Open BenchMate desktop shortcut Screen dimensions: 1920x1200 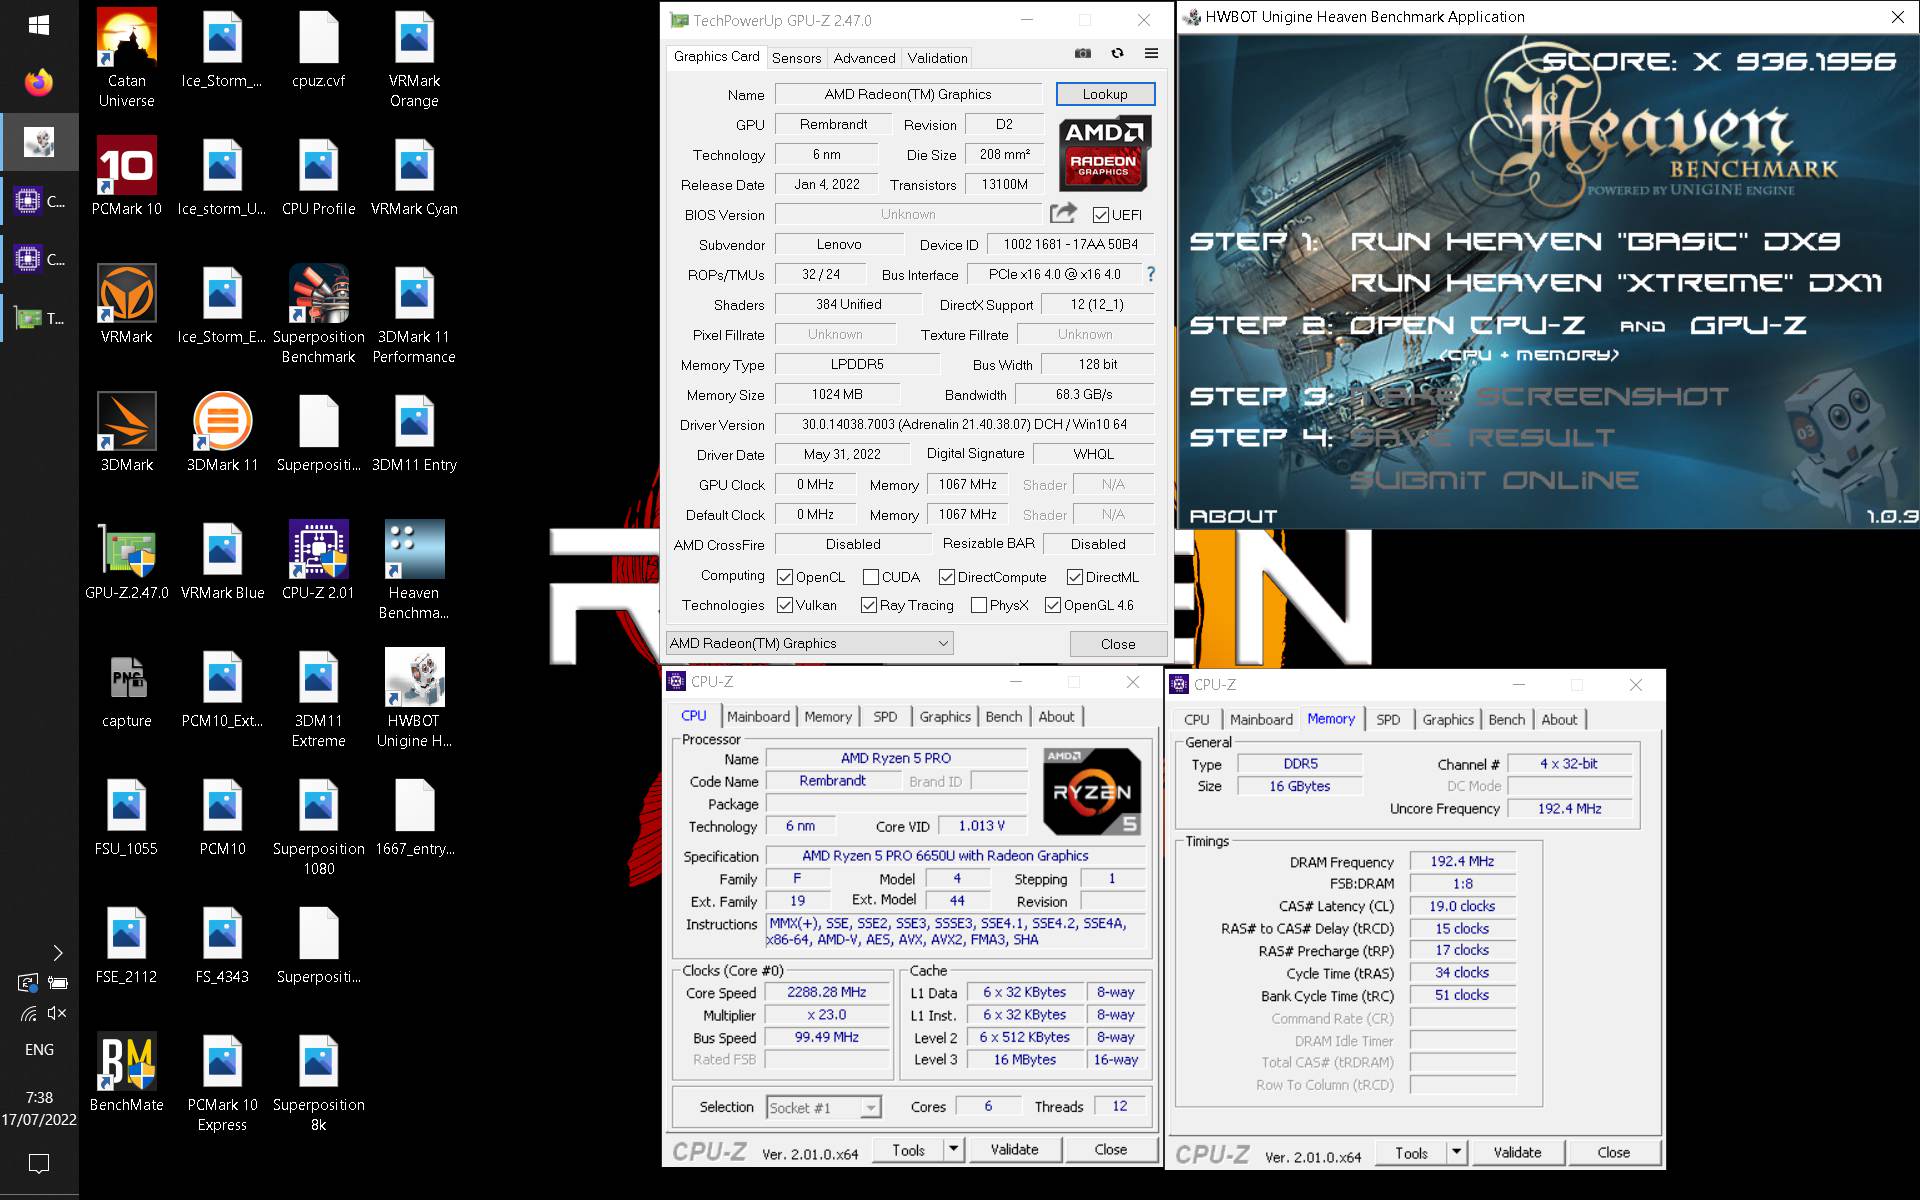[x=127, y=1072]
